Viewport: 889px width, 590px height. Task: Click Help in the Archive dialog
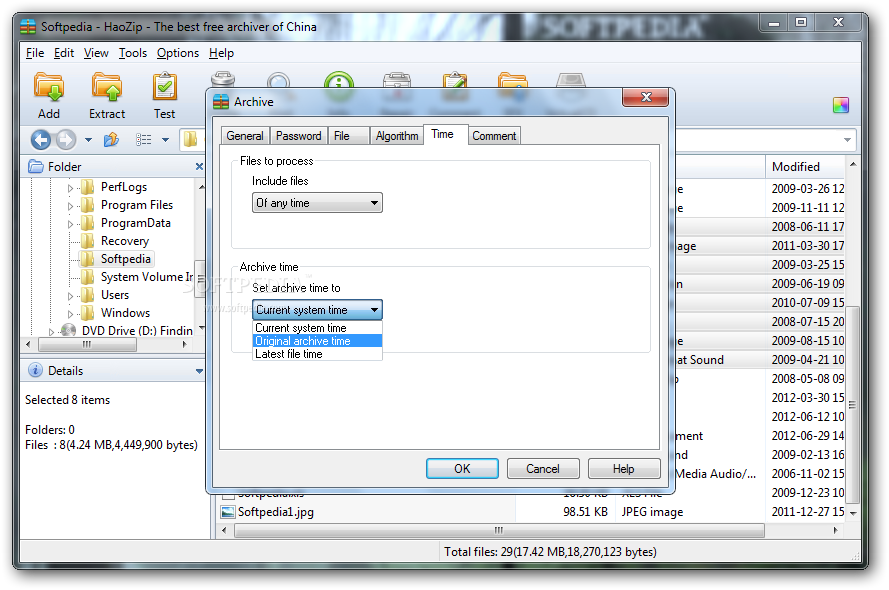point(624,469)
